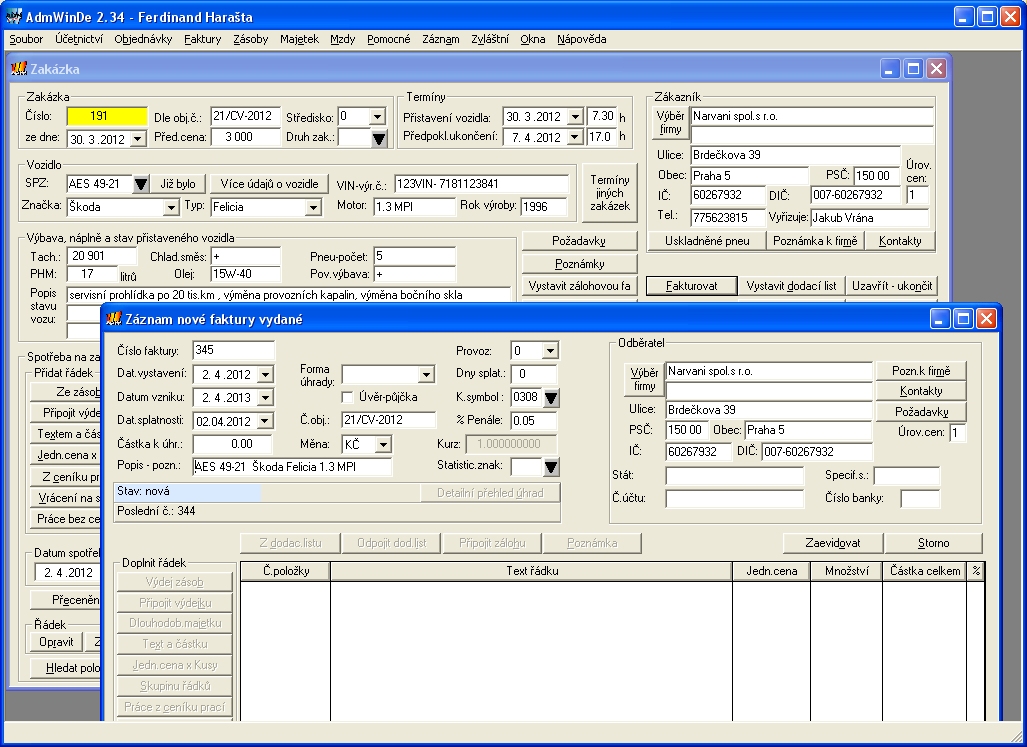Click the Zakázka window title icon
This screenshot has width=1027, height=747.
(19, 69)
